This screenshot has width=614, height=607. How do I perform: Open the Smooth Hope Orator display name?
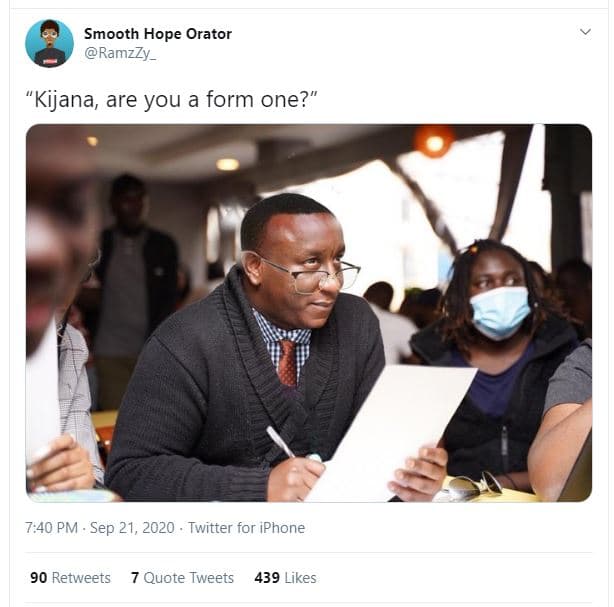coord(158,34)
